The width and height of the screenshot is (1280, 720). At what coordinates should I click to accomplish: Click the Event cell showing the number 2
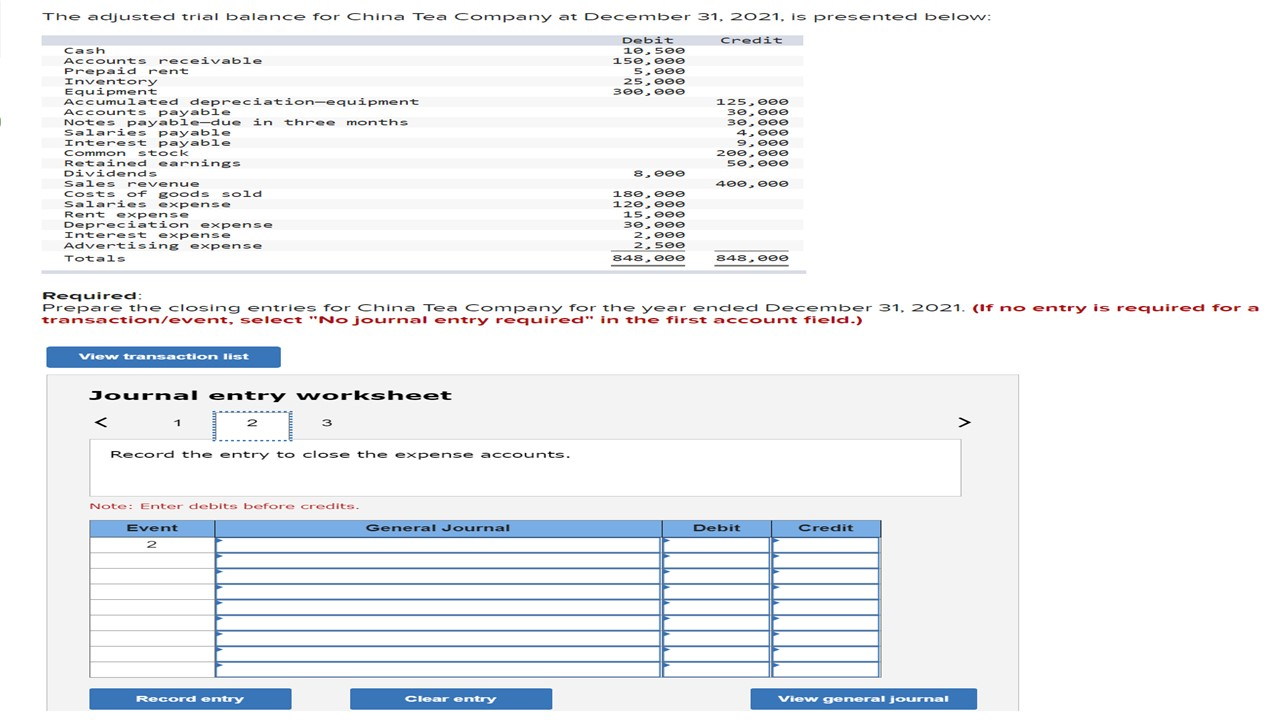tap(152, 544)
